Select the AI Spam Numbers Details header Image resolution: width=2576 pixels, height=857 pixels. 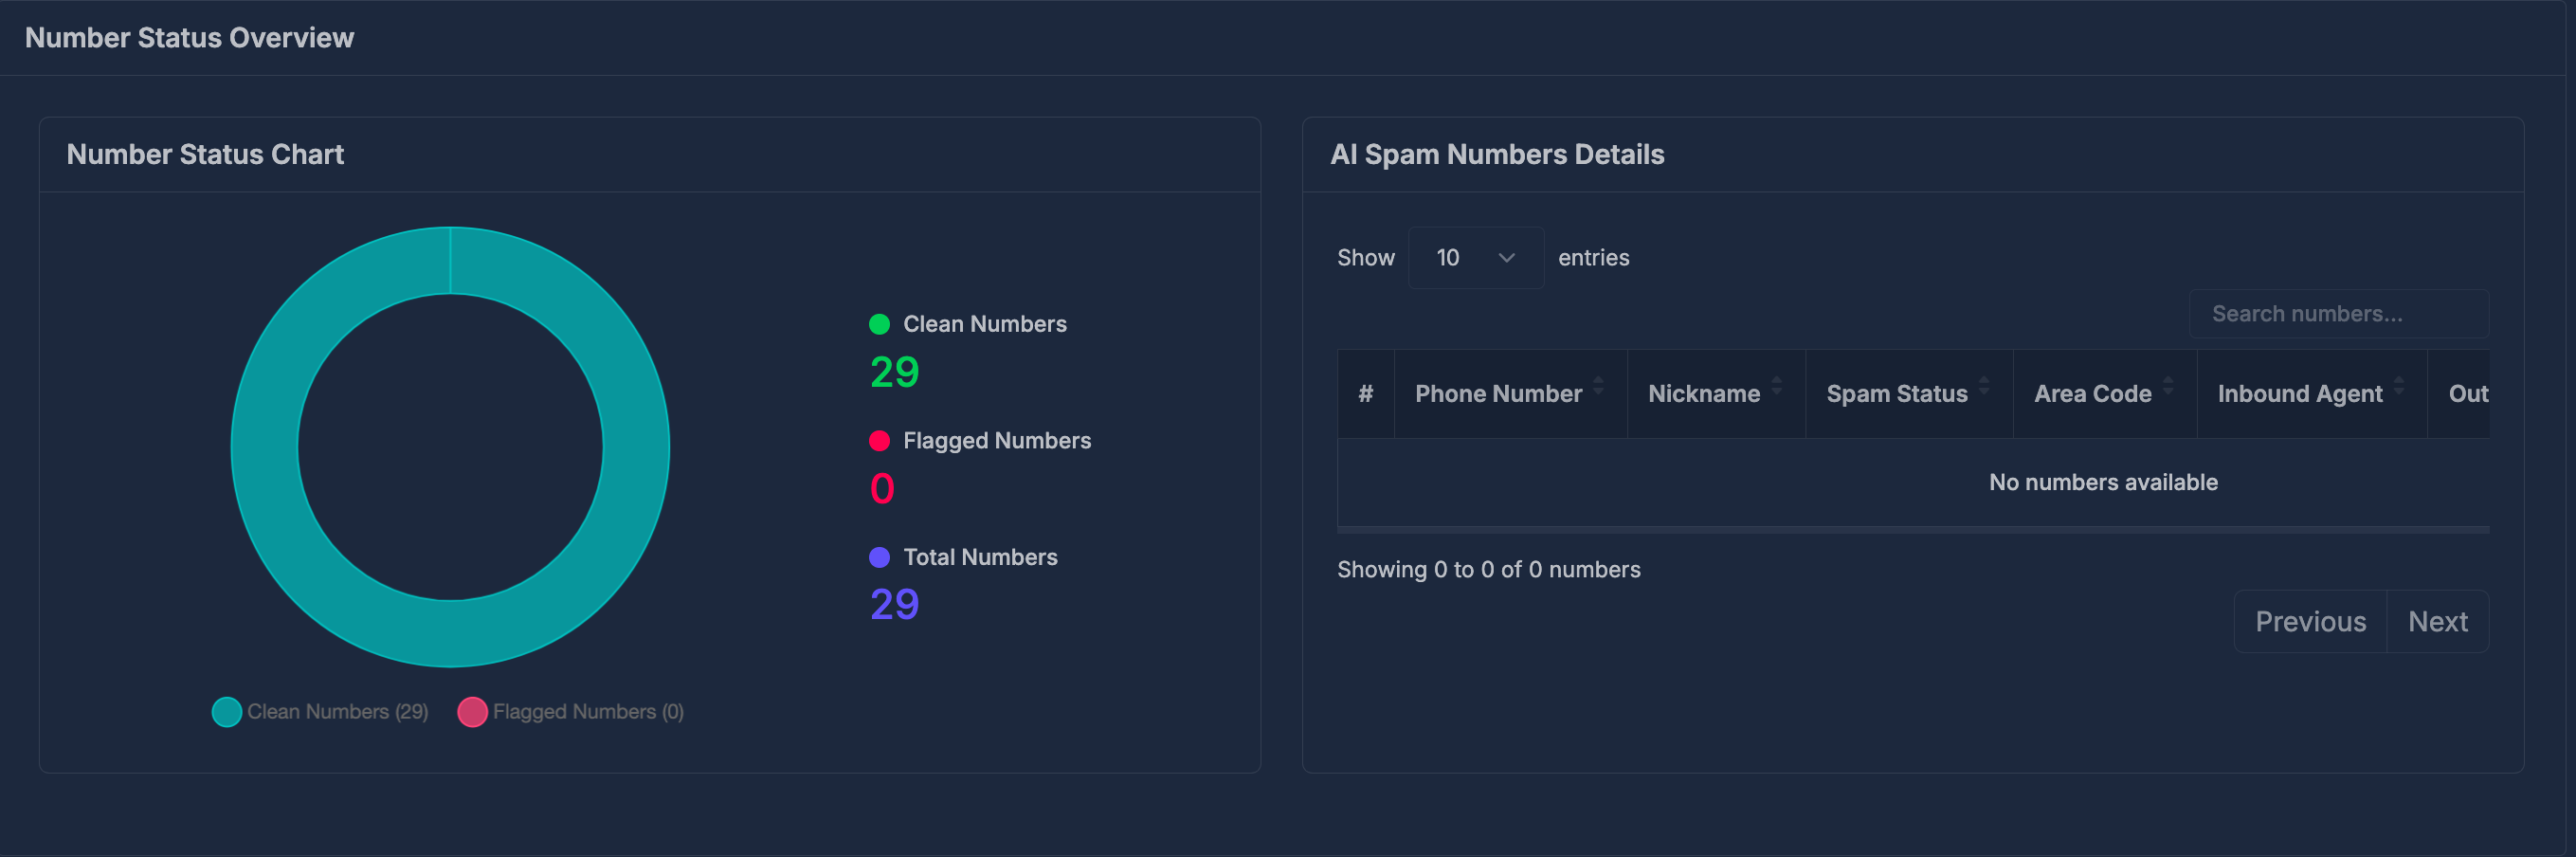pyautogui.click(x=1497, y=154)
